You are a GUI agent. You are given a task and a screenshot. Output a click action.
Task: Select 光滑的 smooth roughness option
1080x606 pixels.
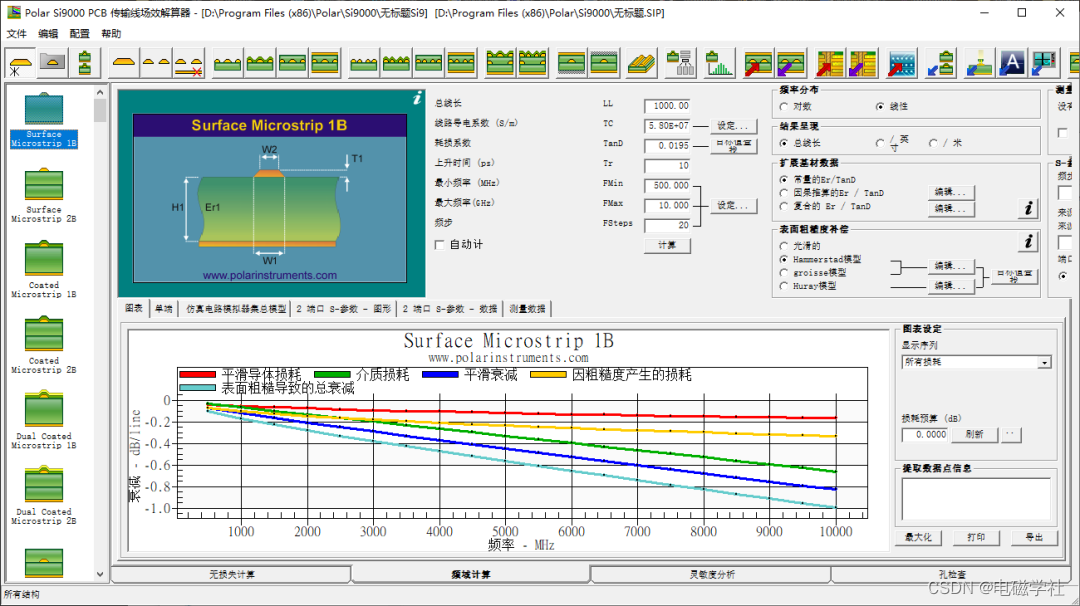[x=784, y=246]
